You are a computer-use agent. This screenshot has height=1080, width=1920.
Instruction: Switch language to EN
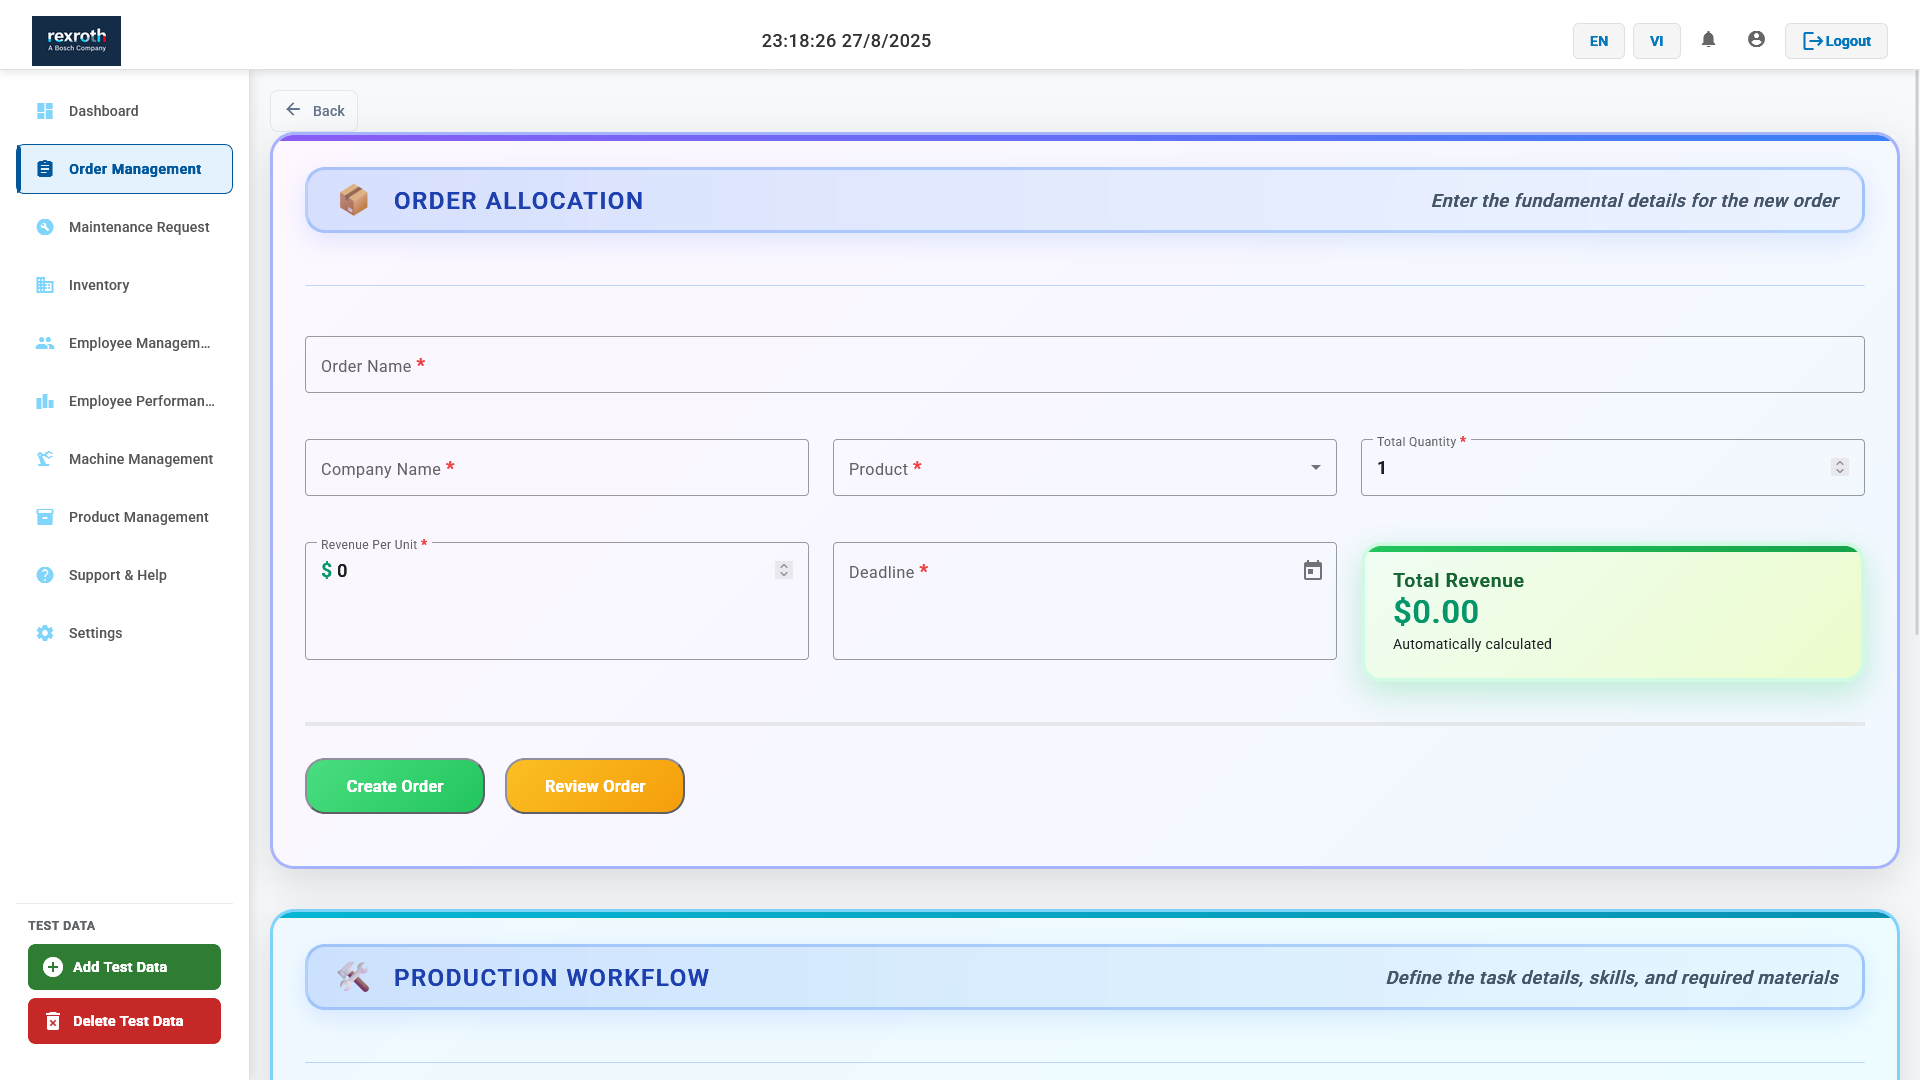point(1598,41)
